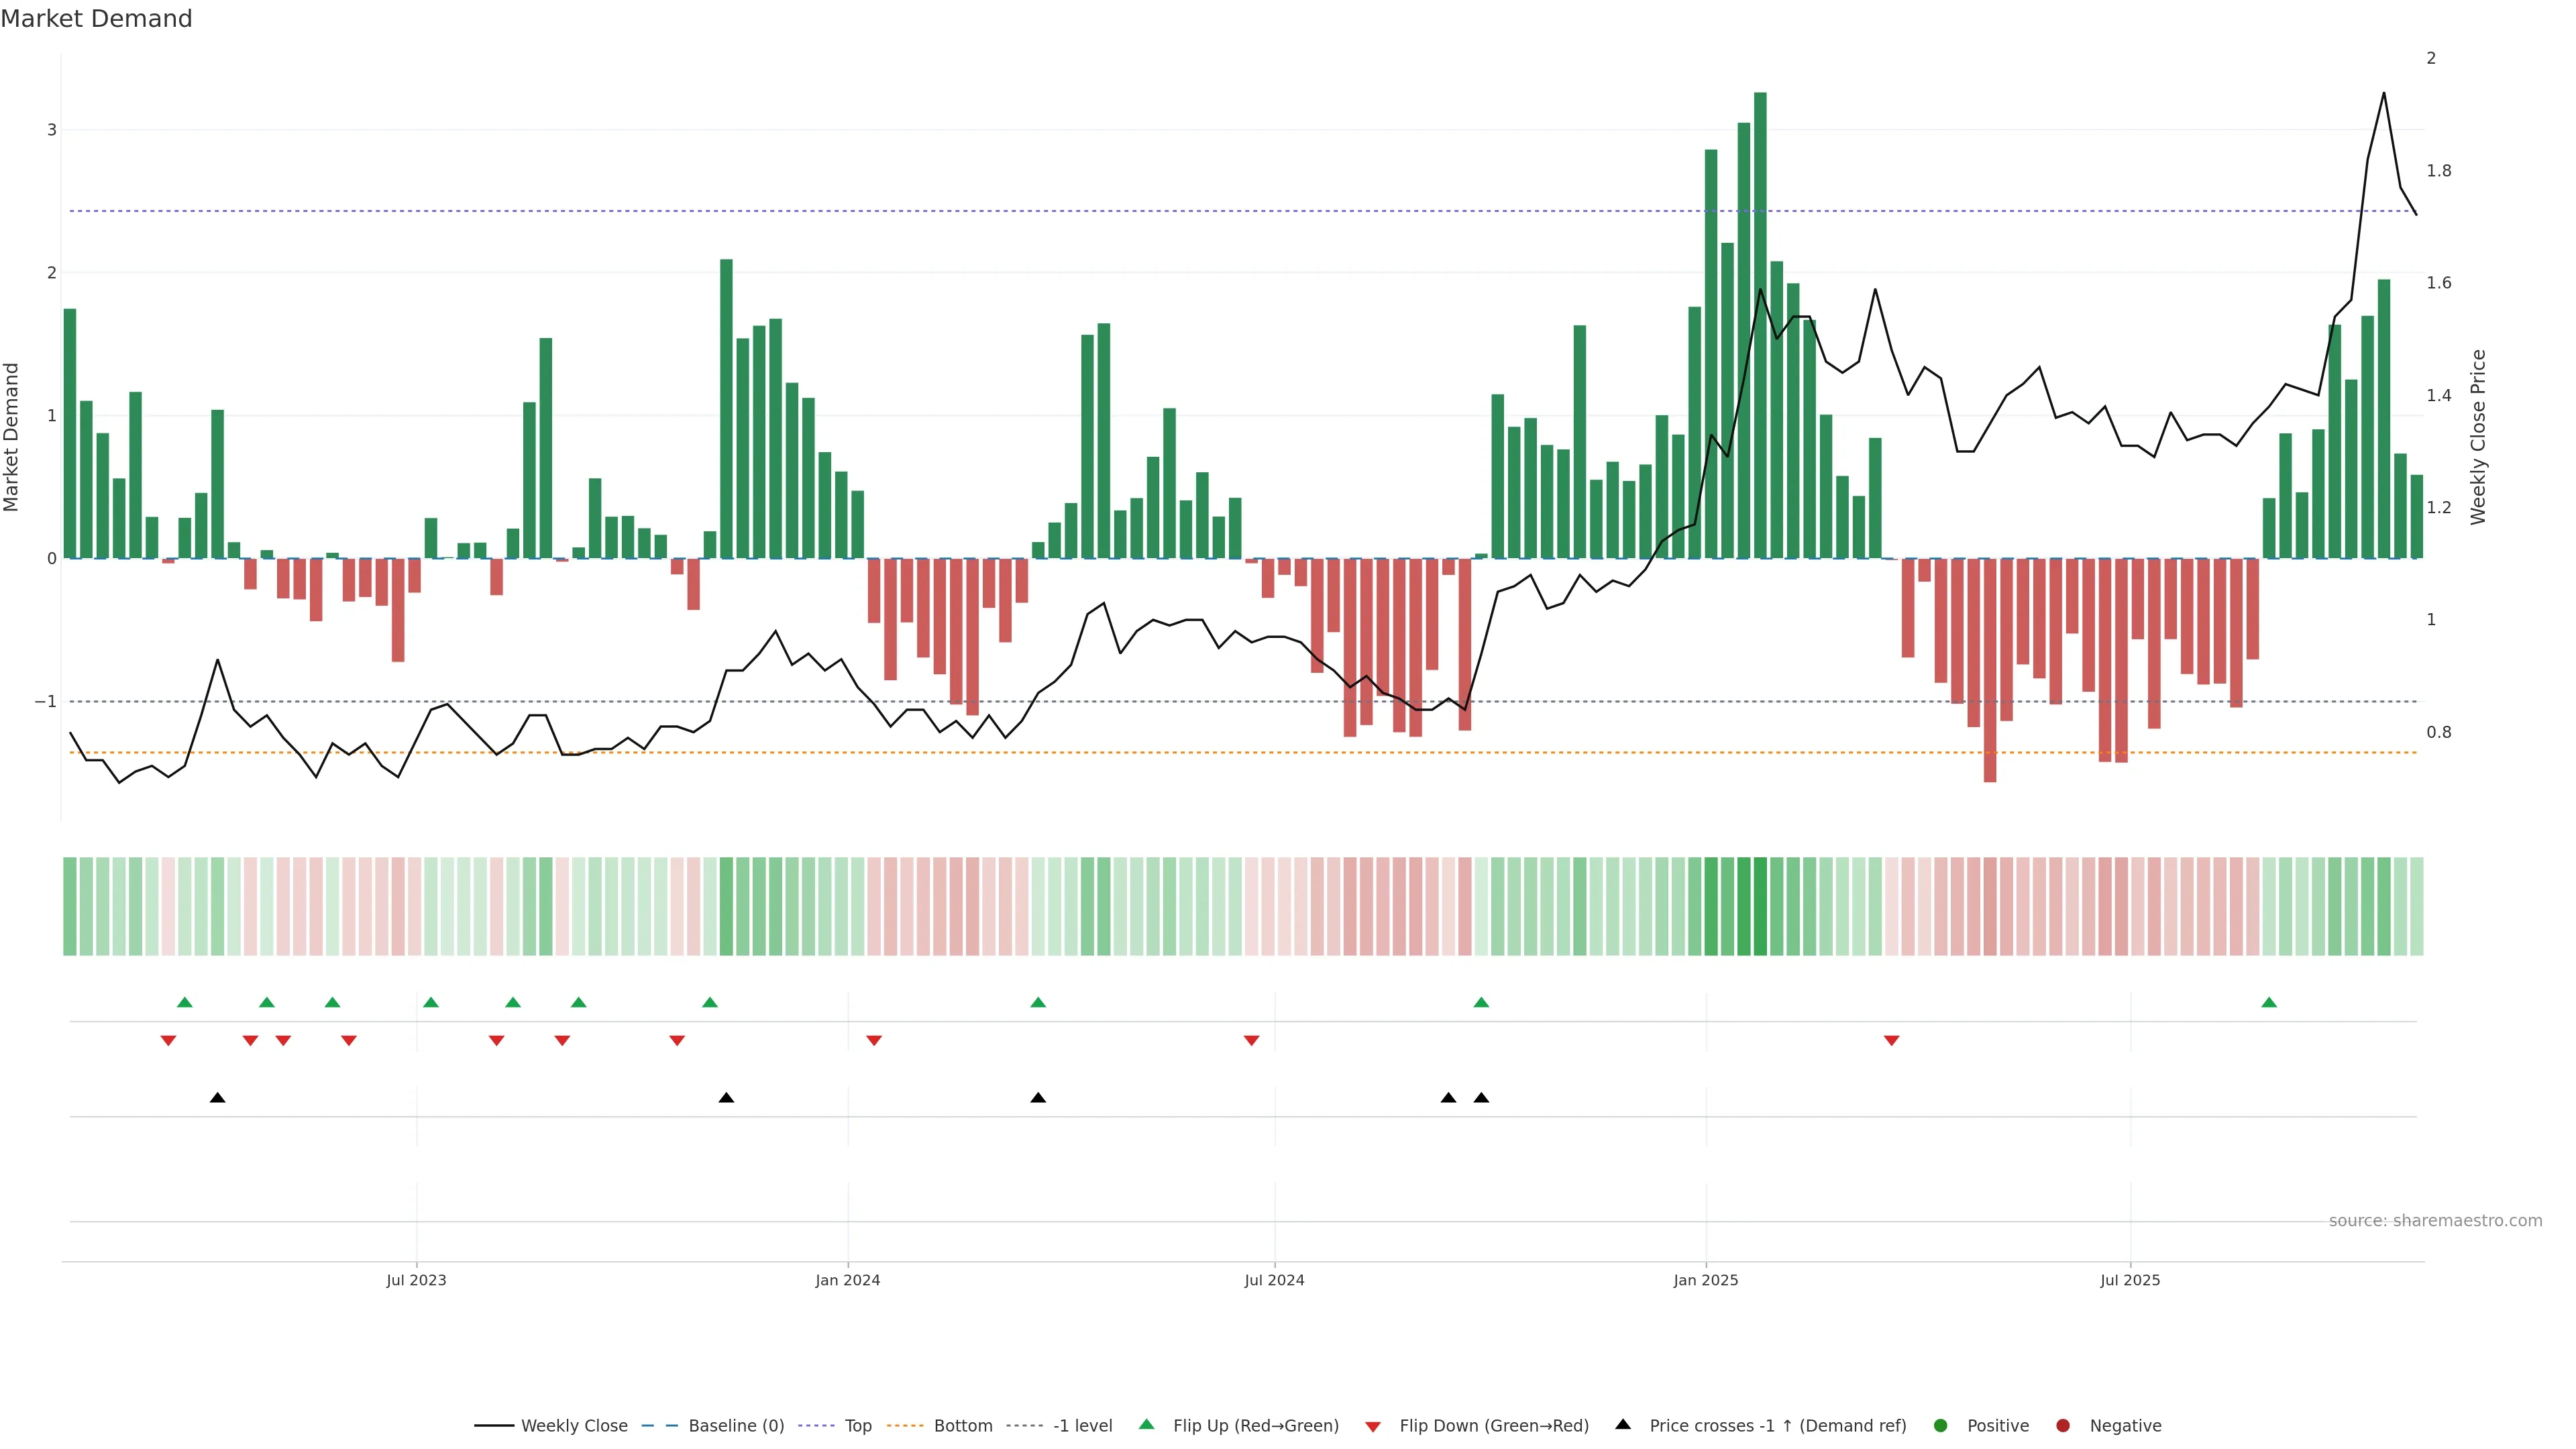The height and width of the screenshot is (1449, 2576).
Task: Click green Flip Up legend triangle
Action: point(1147,1425)
